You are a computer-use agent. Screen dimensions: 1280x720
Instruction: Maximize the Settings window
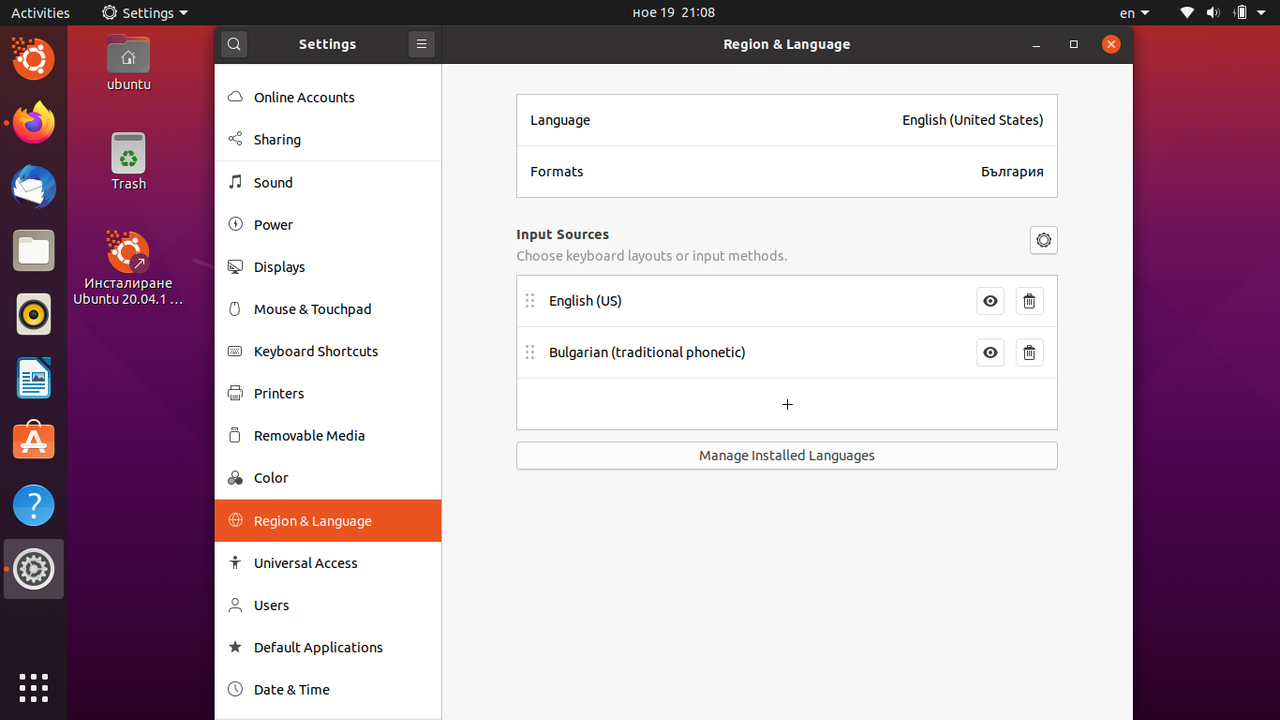[x=1074, y=44]
